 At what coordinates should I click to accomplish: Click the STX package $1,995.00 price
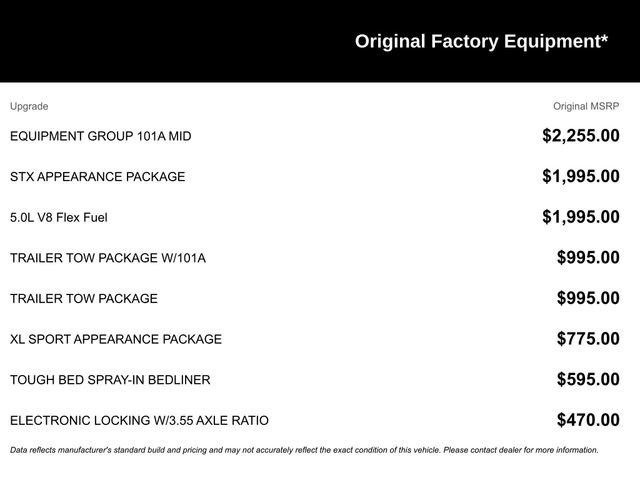tap(580, 177)
